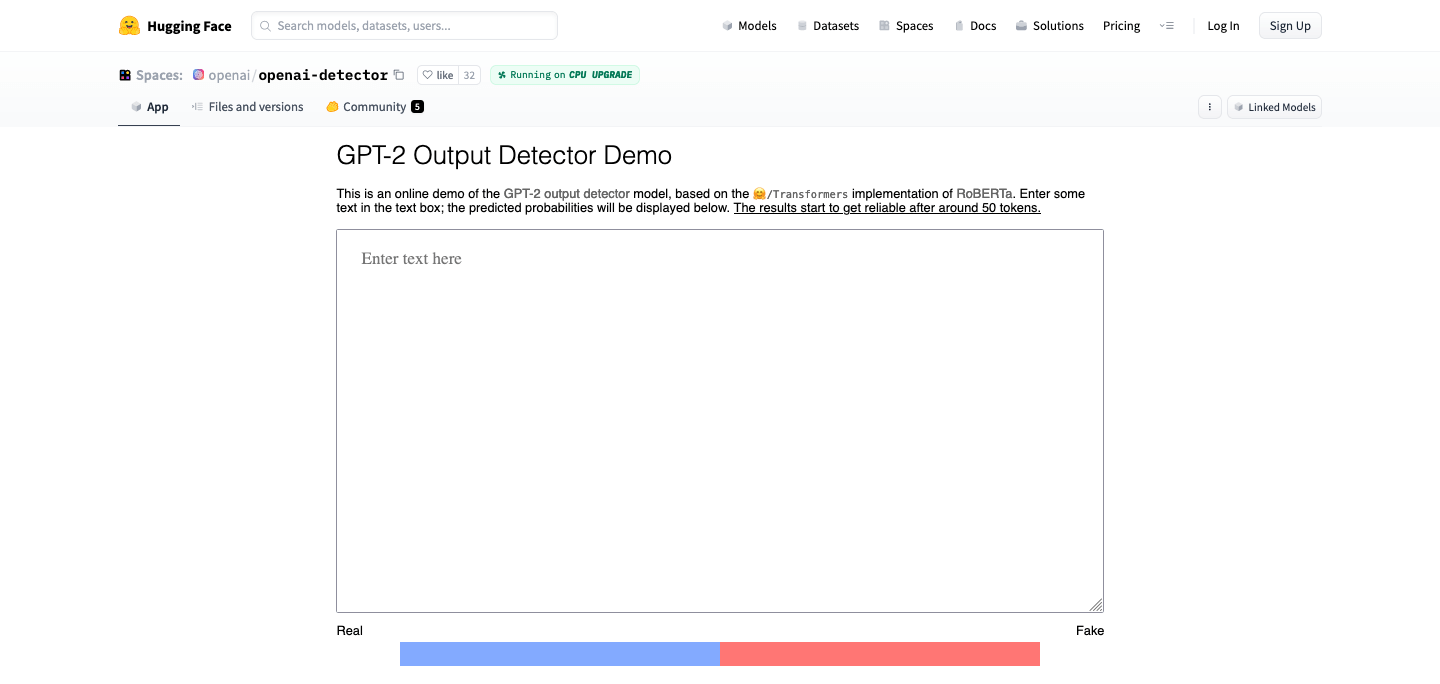The width and height of the screenshot is (1440, 684).
Task: Click the Files and versions list icon
Action: click(x=198, y=107)
